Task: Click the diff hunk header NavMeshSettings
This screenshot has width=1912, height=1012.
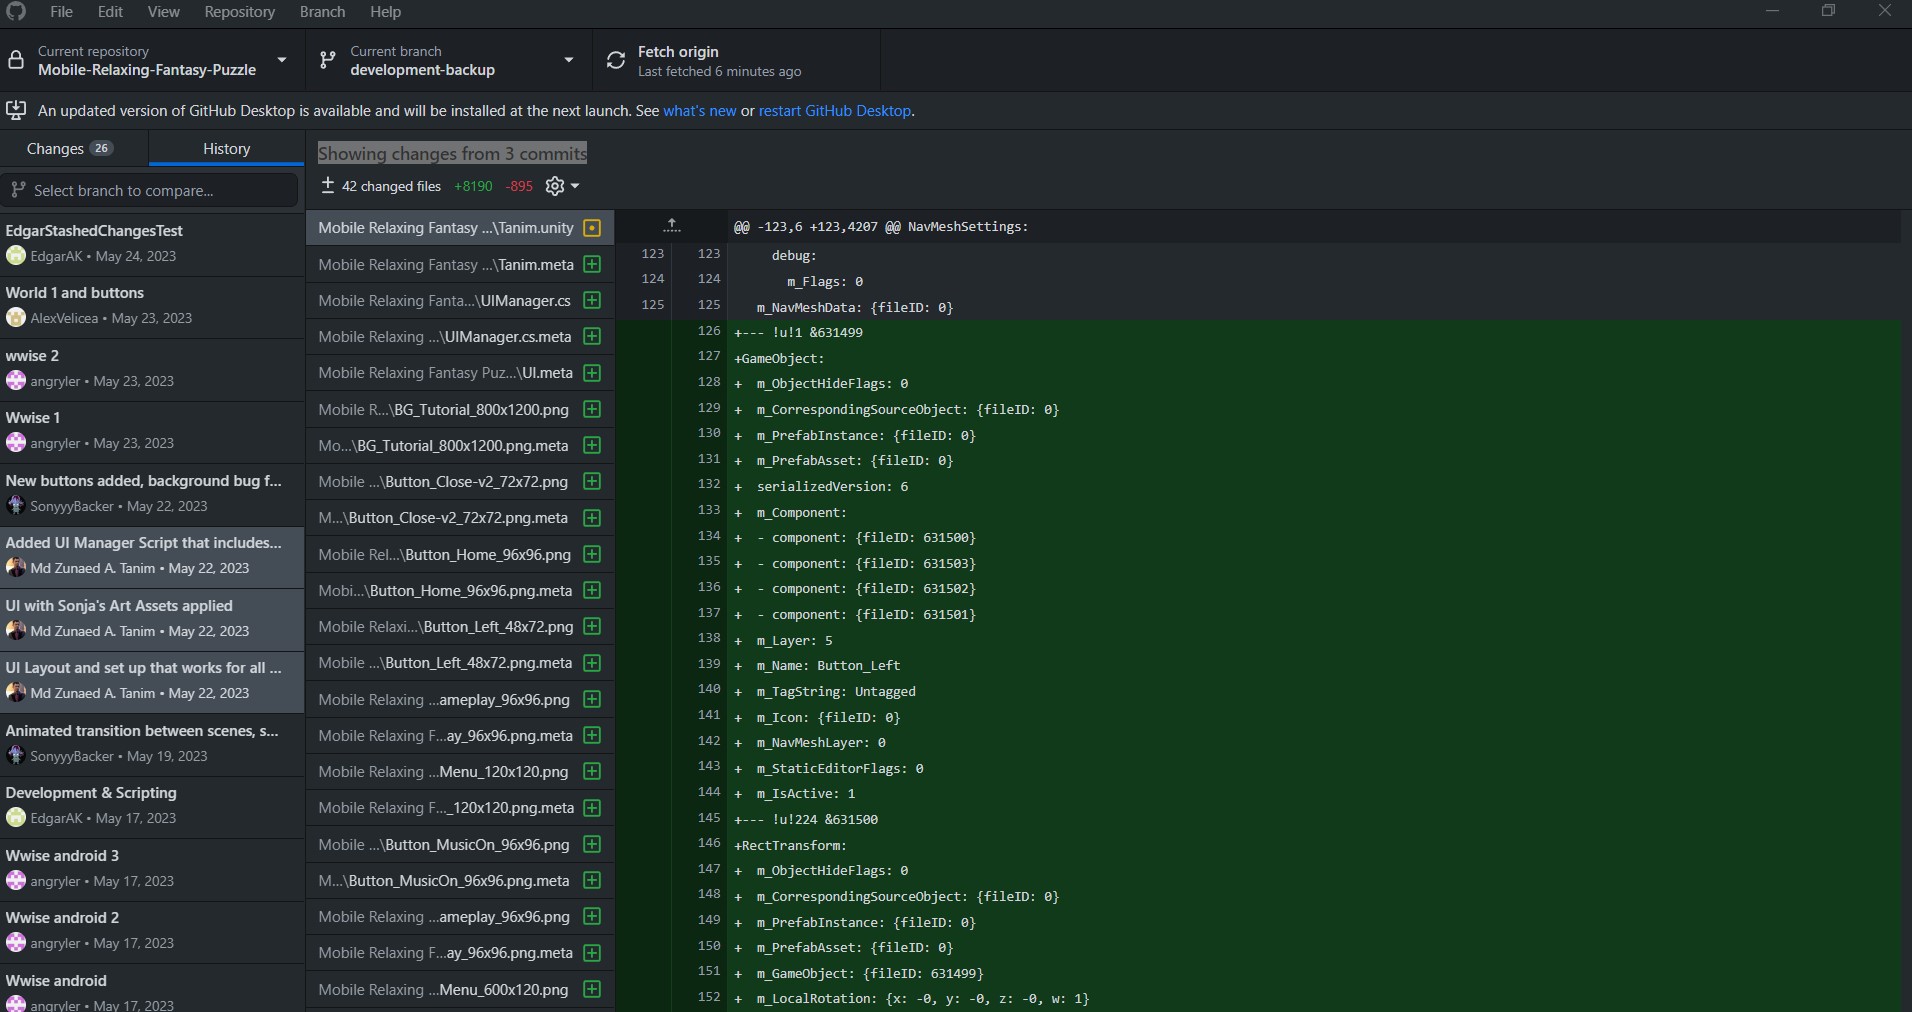Action: point(881,227)
